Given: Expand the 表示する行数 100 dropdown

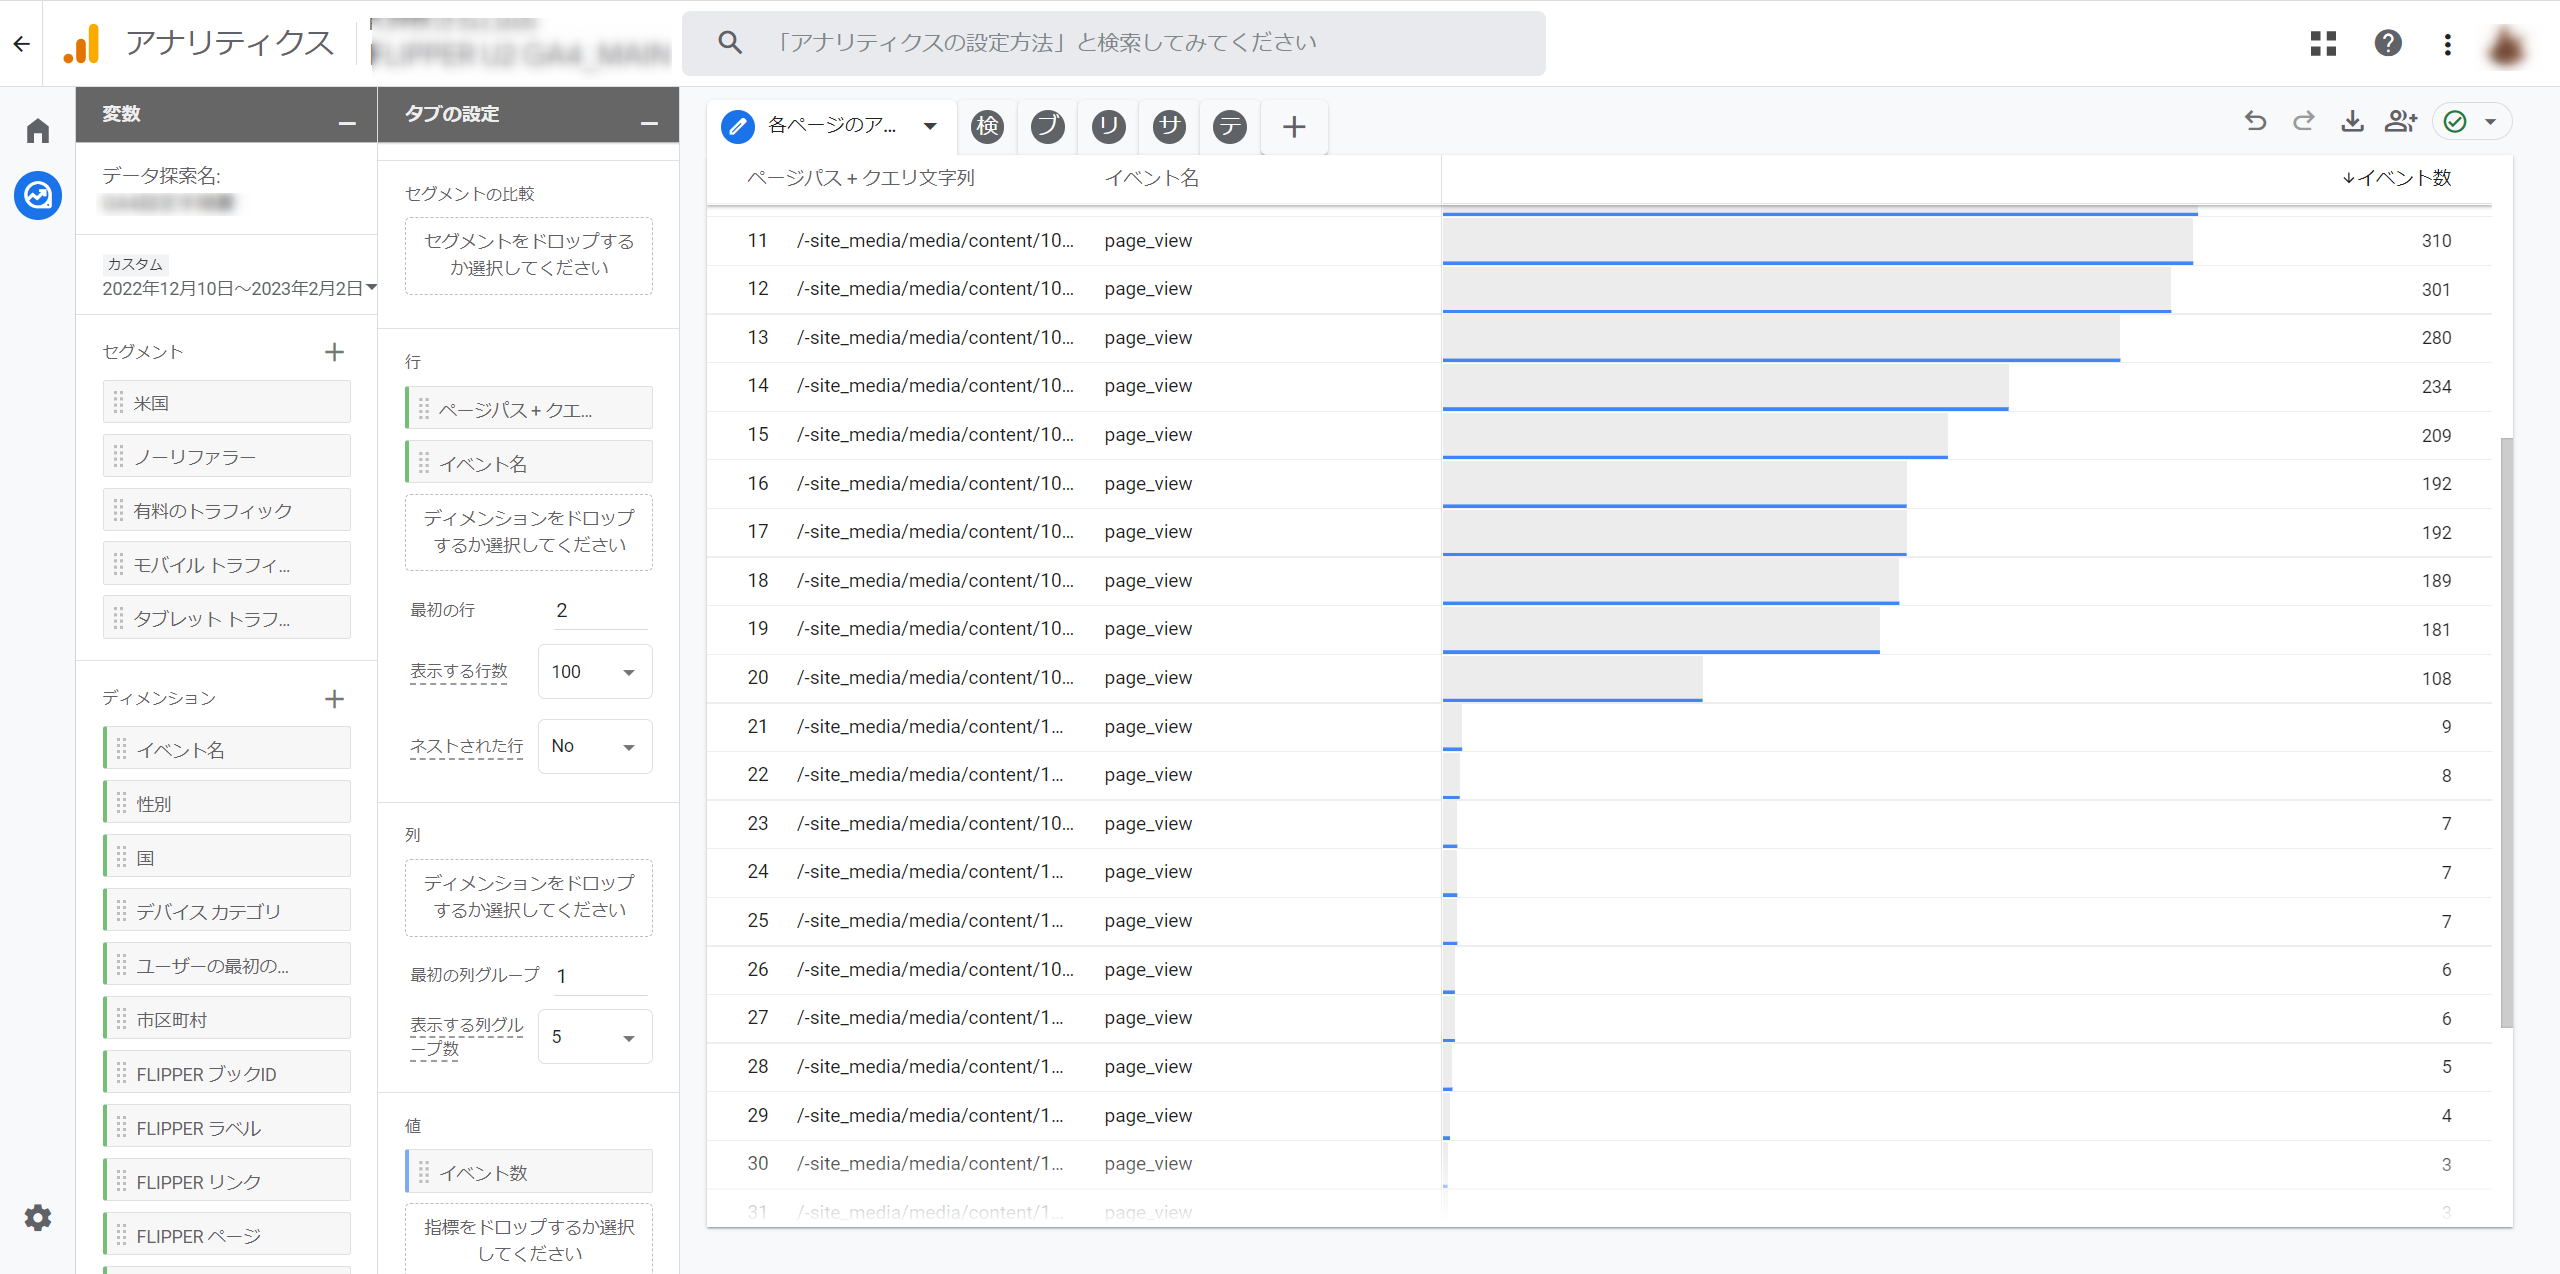Looking at the screenshot, I should pos(595,672).
